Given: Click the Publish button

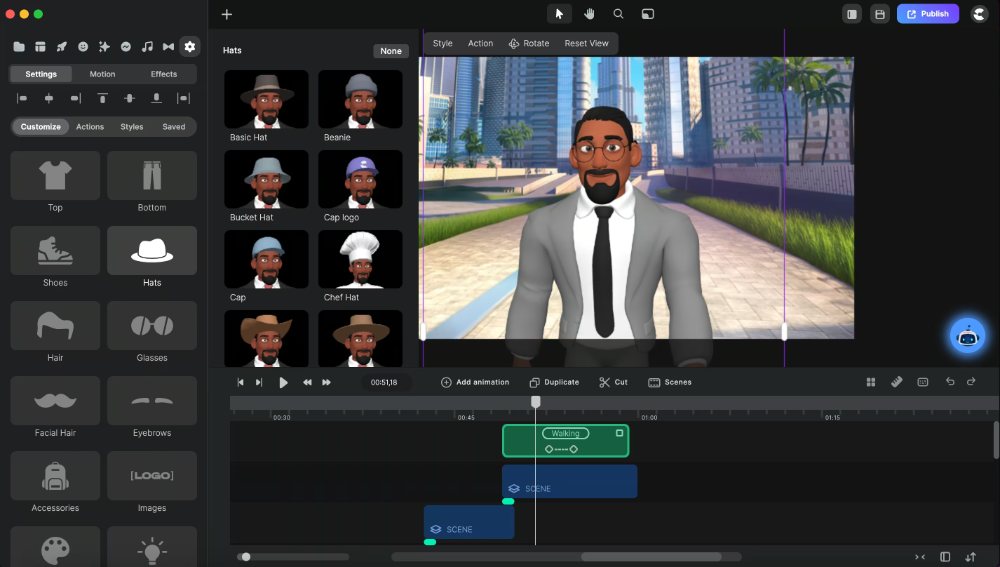Looking at the screenshot, I should tap(928, 14).
